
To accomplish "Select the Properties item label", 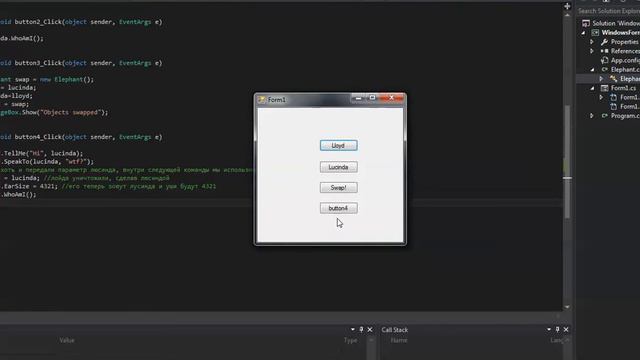I will 624,42.
